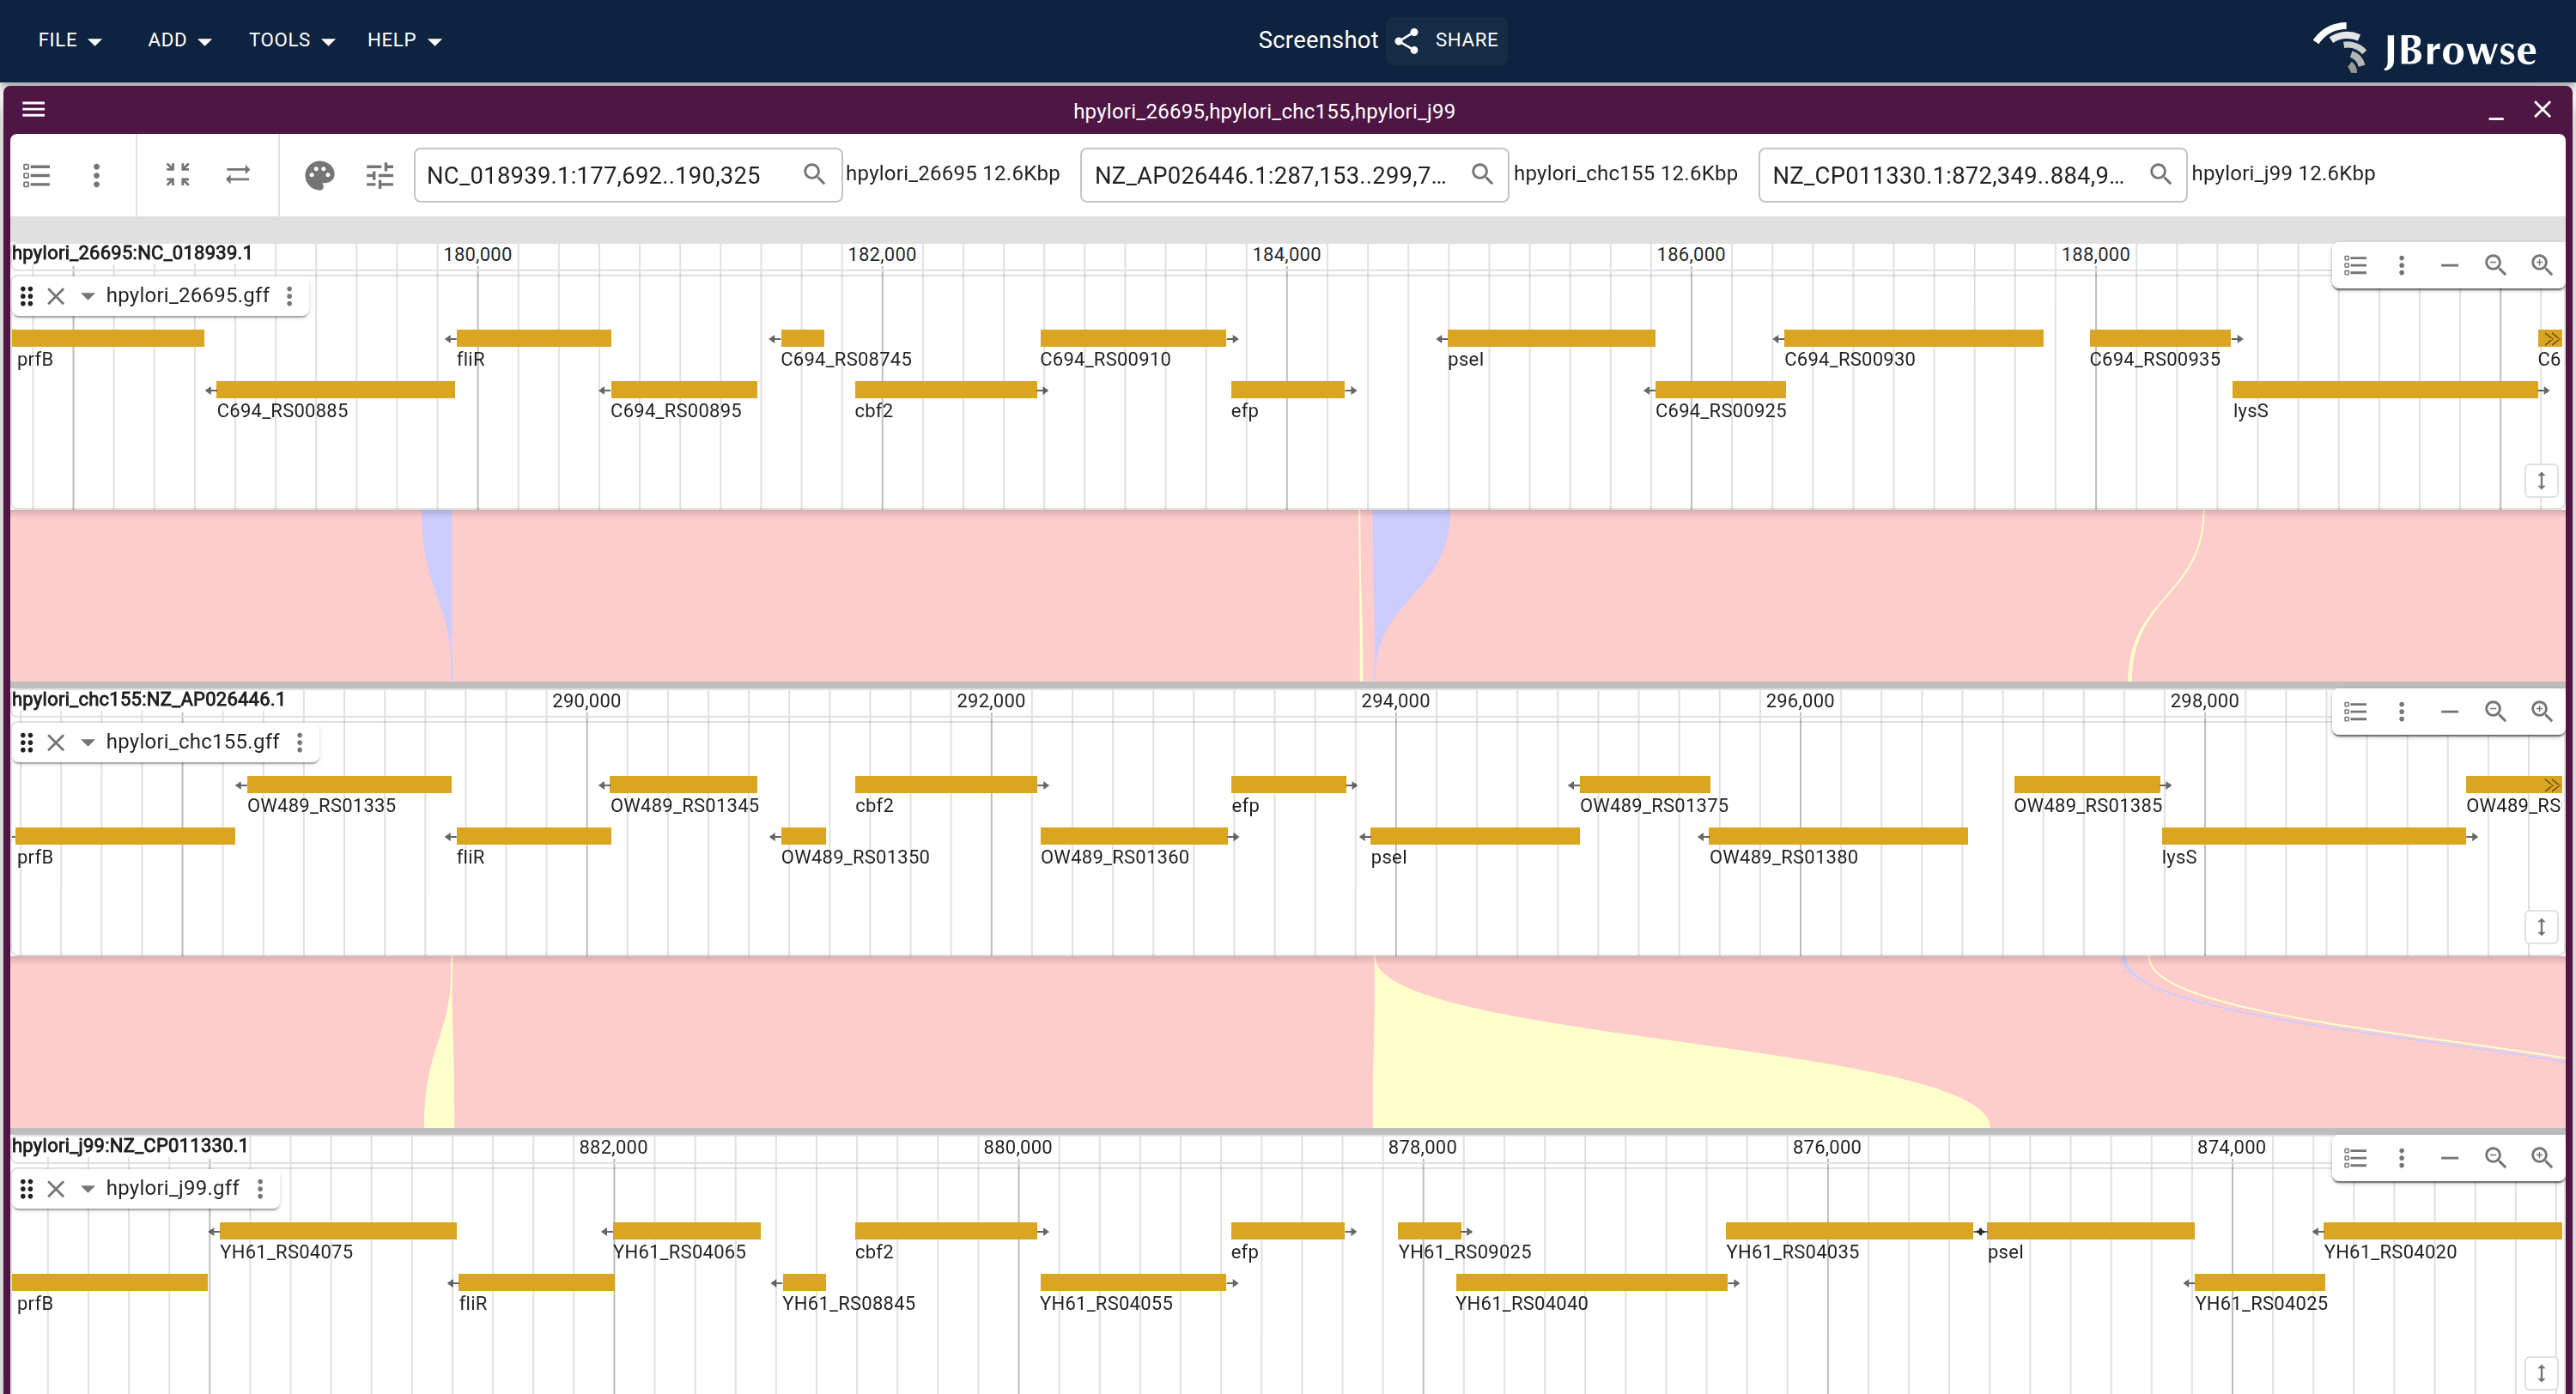Close the hpylori_chc155.gff track
This screenshot has width=2576, height=1394.
click(x=56, y=742)
